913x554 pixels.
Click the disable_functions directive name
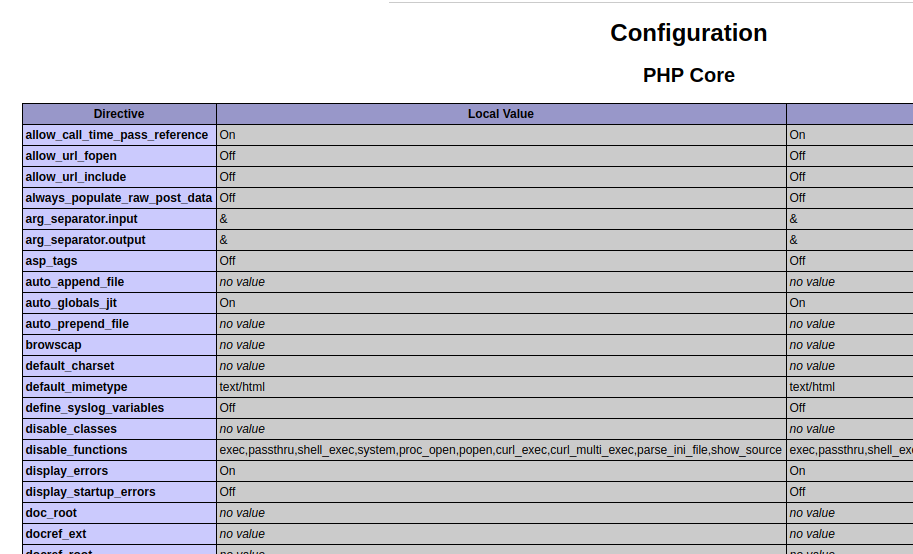click(76, 450)
